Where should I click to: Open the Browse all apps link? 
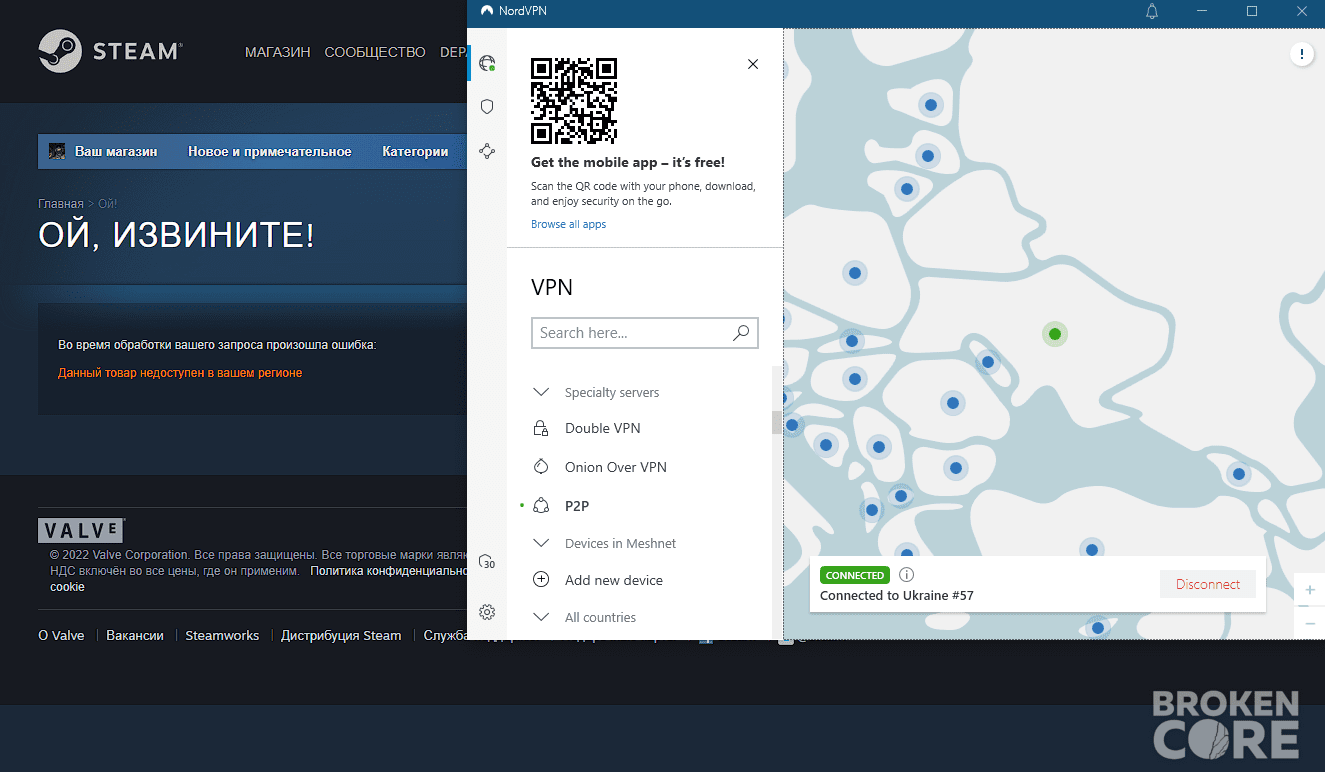(568, 224)
